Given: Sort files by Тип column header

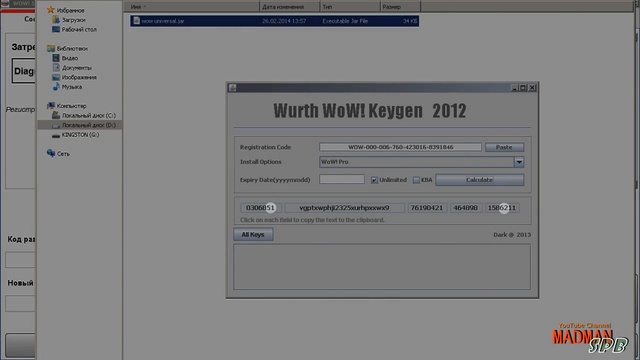Looking at the screenshot, I should (x=350, y=7).
